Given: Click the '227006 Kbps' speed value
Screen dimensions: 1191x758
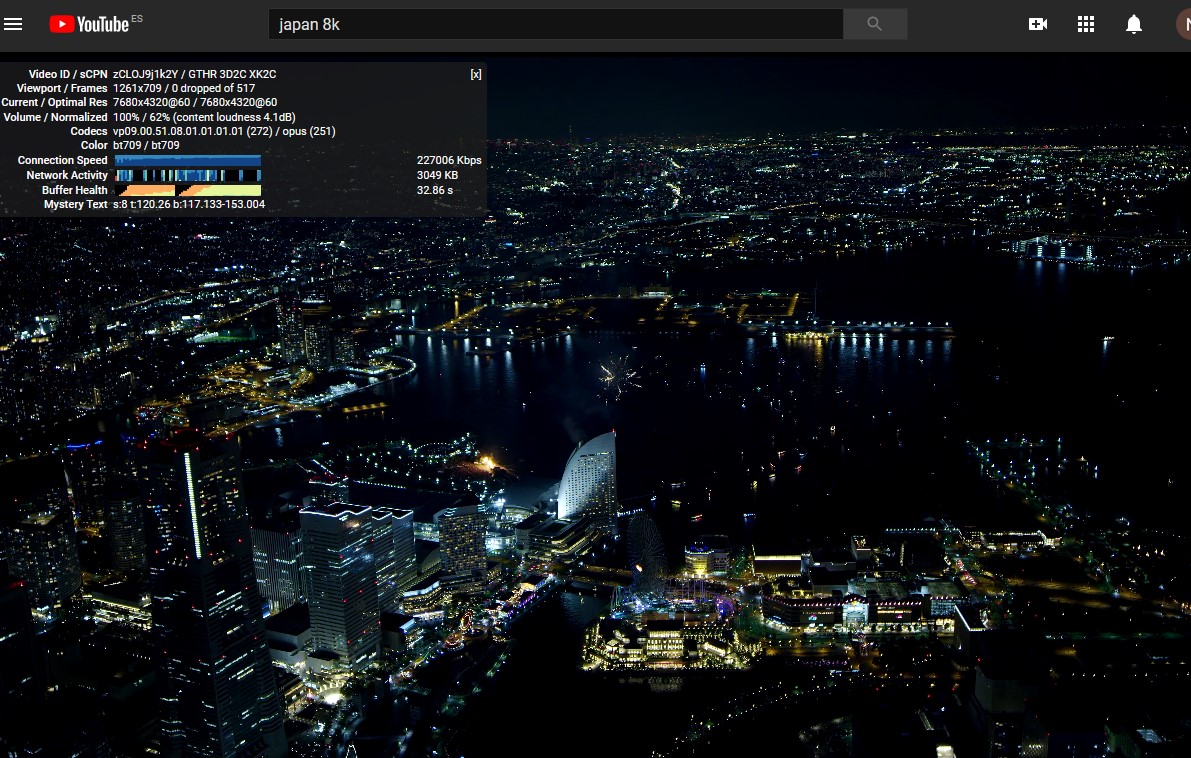Looking at the screenshot, I should (x=449, y=160).
